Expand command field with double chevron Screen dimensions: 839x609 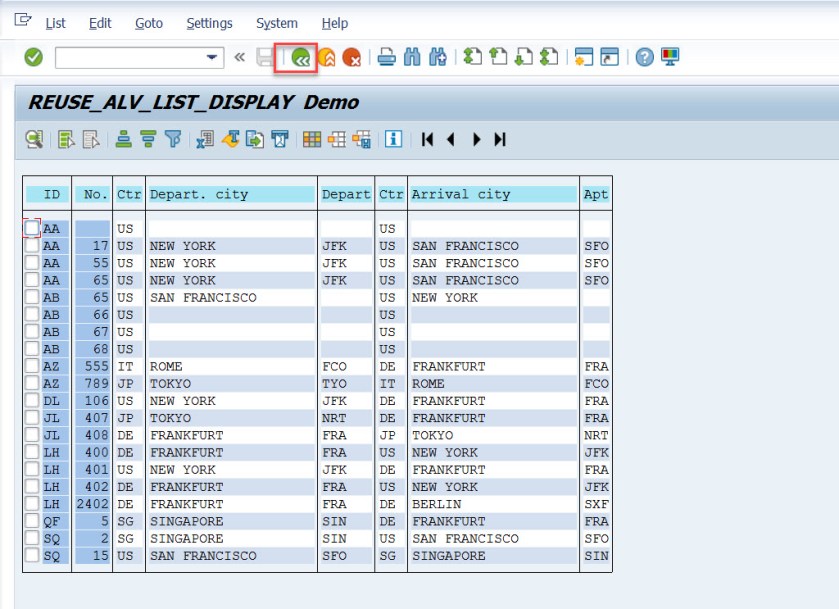pos(240,57)
